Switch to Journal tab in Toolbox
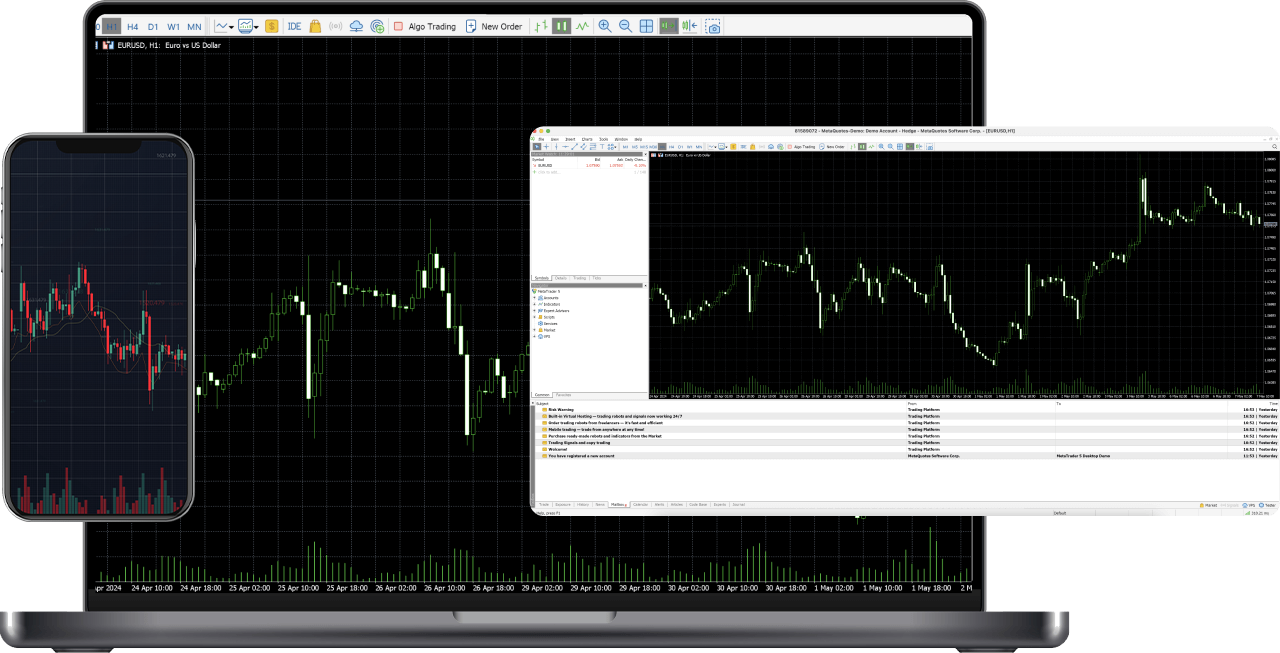Image resolution: width=1280 pixels, height=653 pixels. (739, 505)
